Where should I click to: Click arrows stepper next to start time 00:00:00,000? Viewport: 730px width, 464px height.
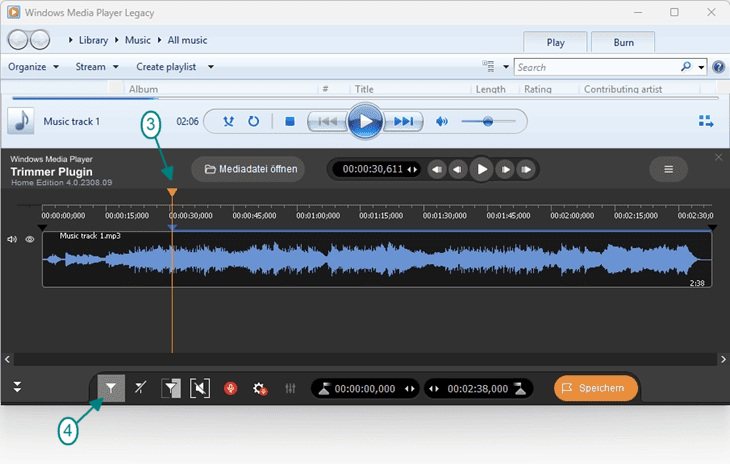click(410, 389)
